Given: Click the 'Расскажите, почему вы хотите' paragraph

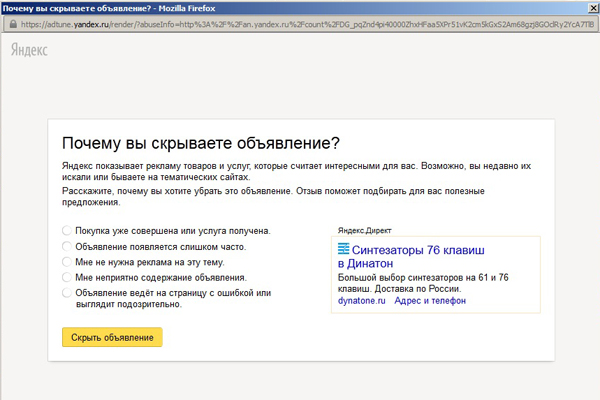Looking at the screenshot, I should 298,195.
